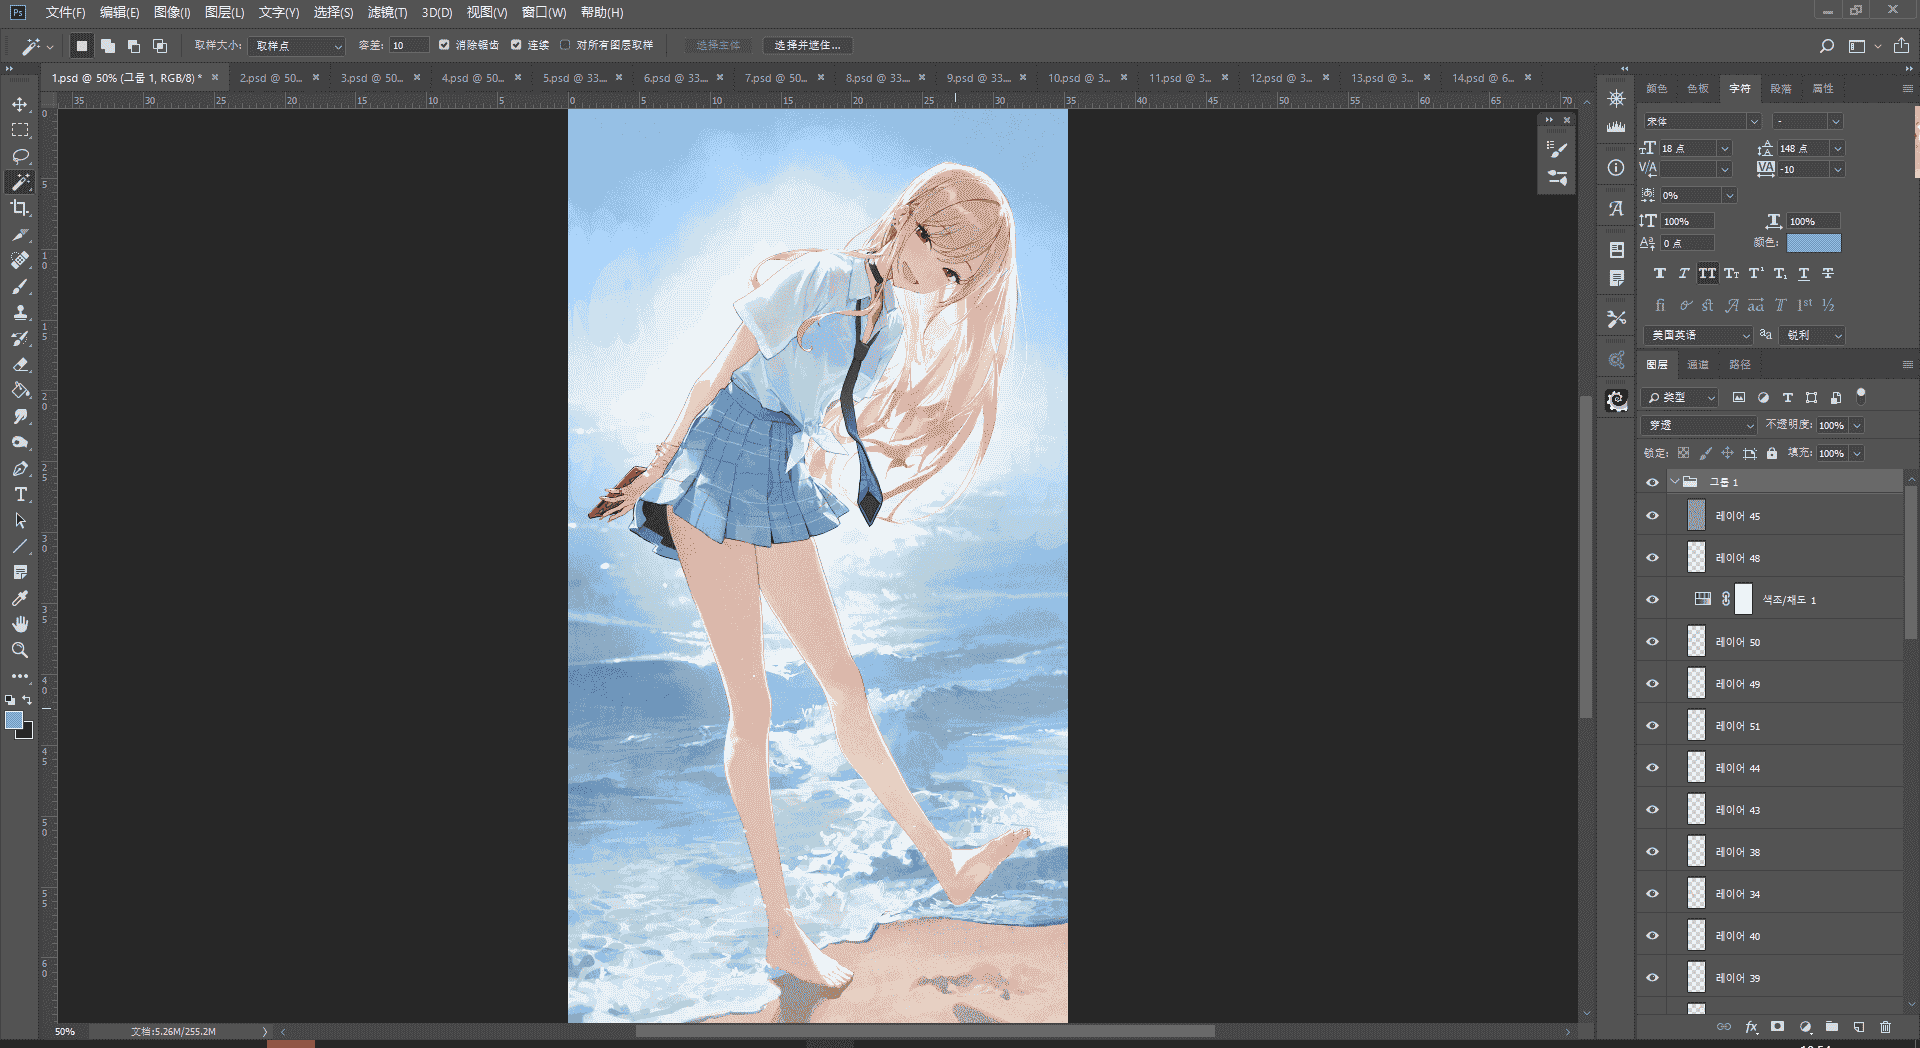Click the add layer mask icon
Image resolution: width=1920 pixels, height=1048 pixels.
click(x=1777, y=1027)
